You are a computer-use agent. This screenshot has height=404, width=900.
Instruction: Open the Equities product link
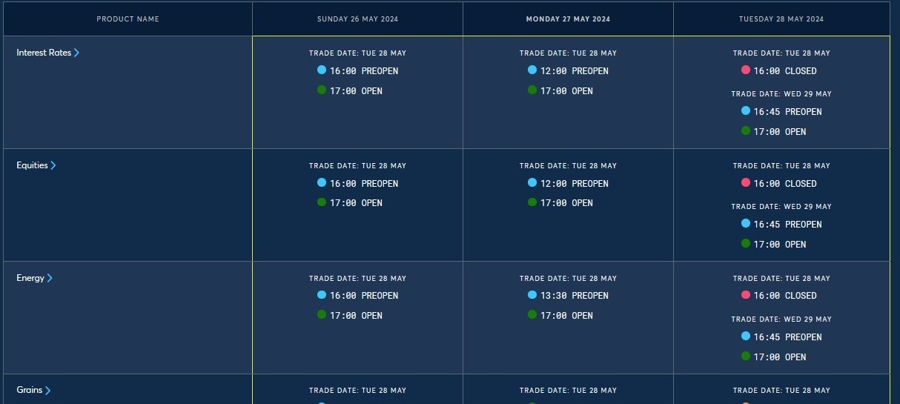tap(32, 165)
